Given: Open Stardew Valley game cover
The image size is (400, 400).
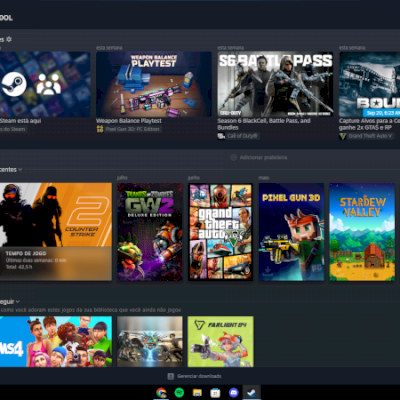Looking at the screenshot, I should 362,232.
